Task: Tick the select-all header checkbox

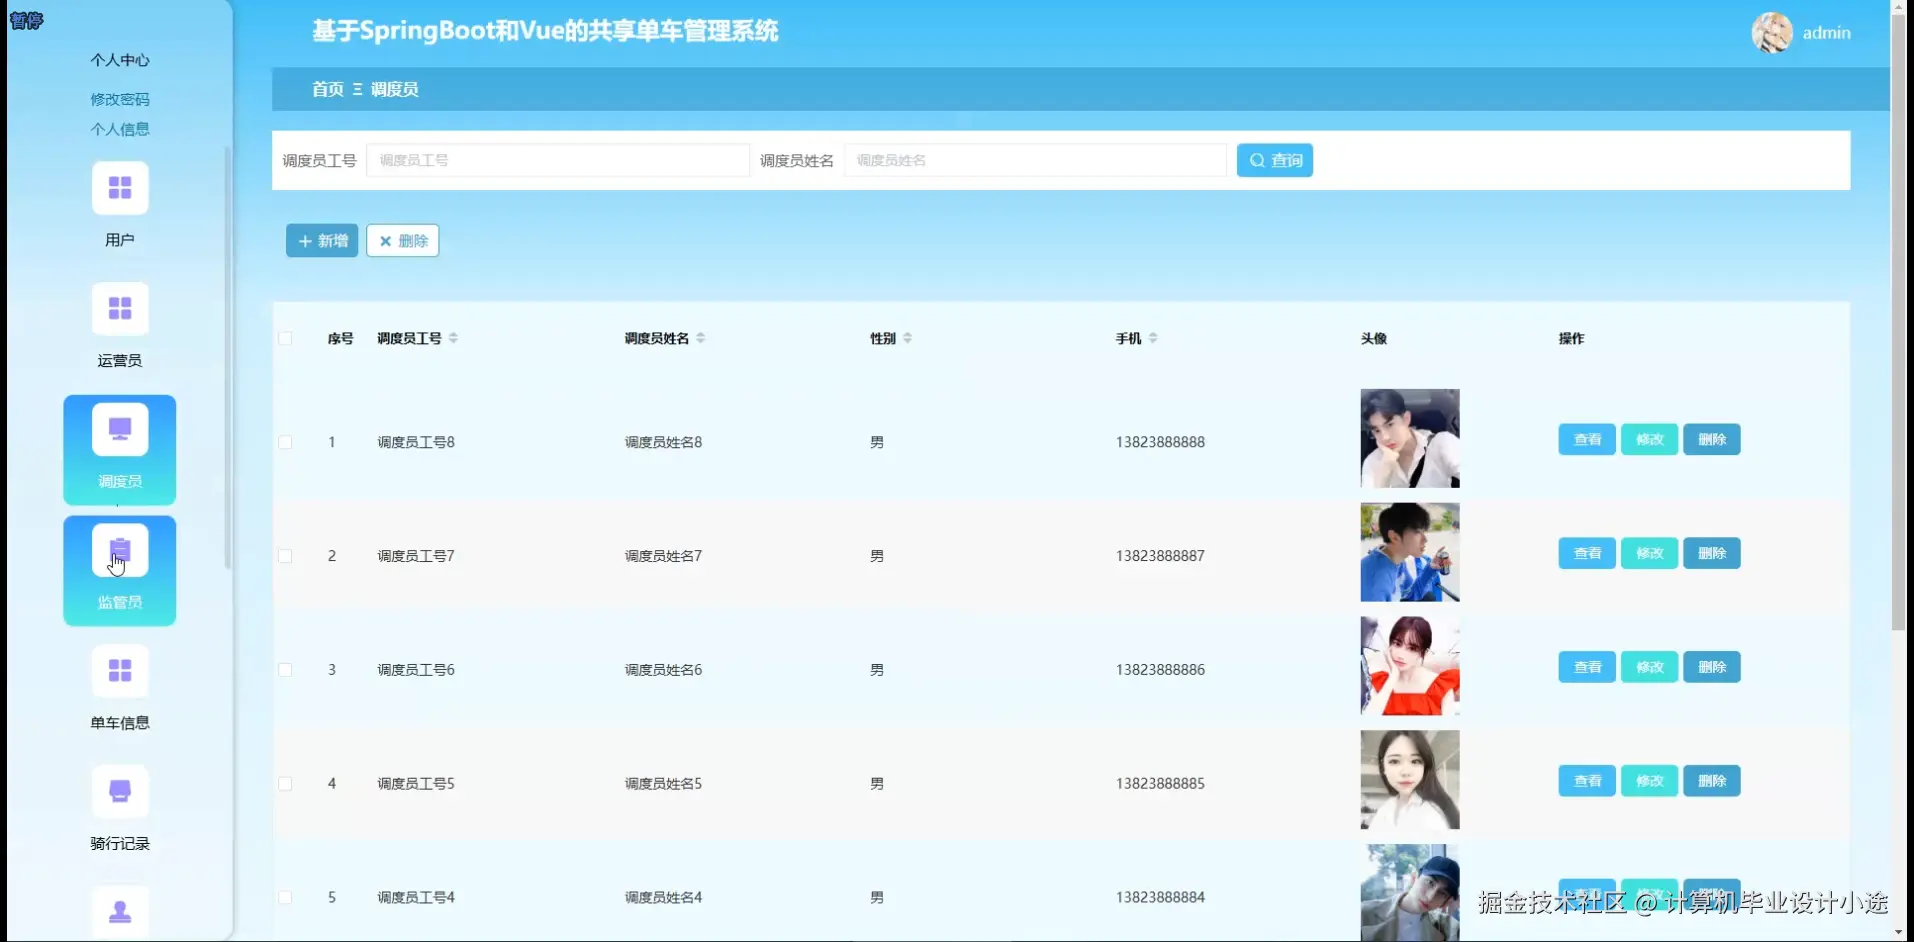Action: click(x=285, y=338)
